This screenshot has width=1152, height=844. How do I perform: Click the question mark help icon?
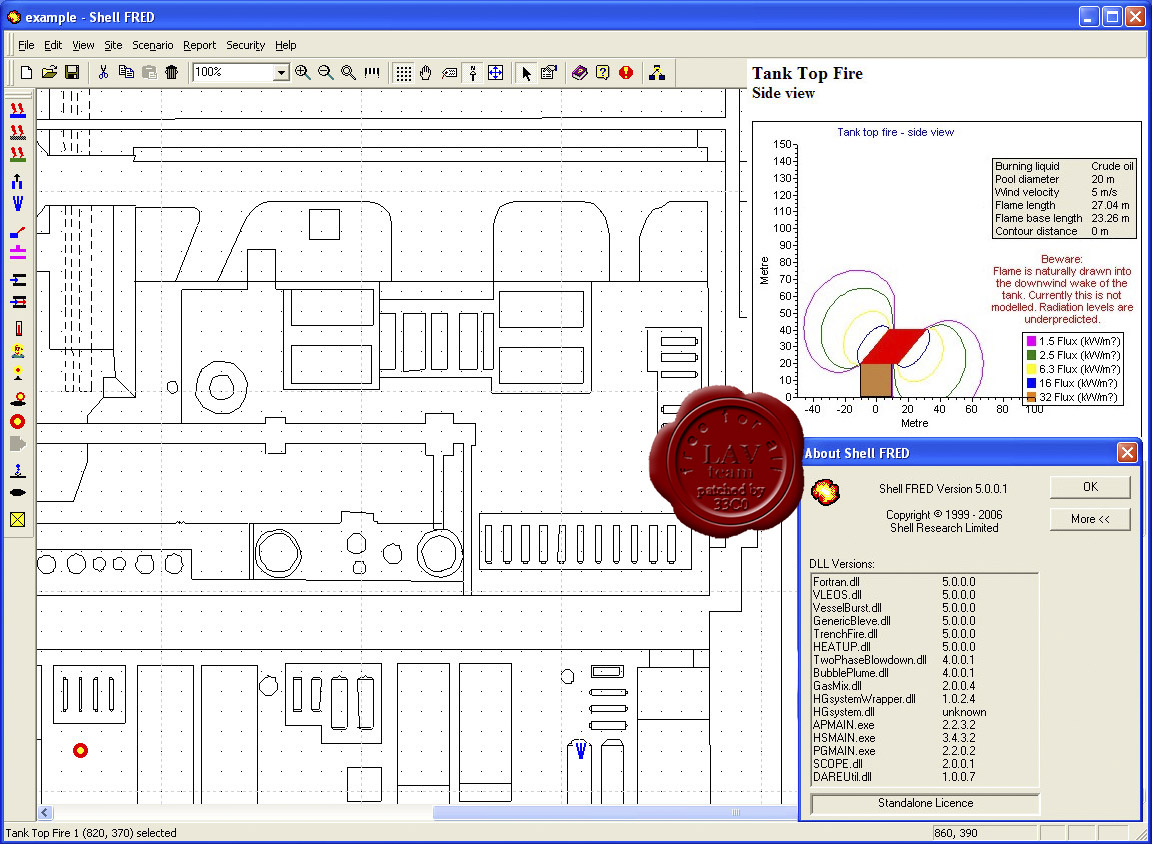(x=602, y=72)
